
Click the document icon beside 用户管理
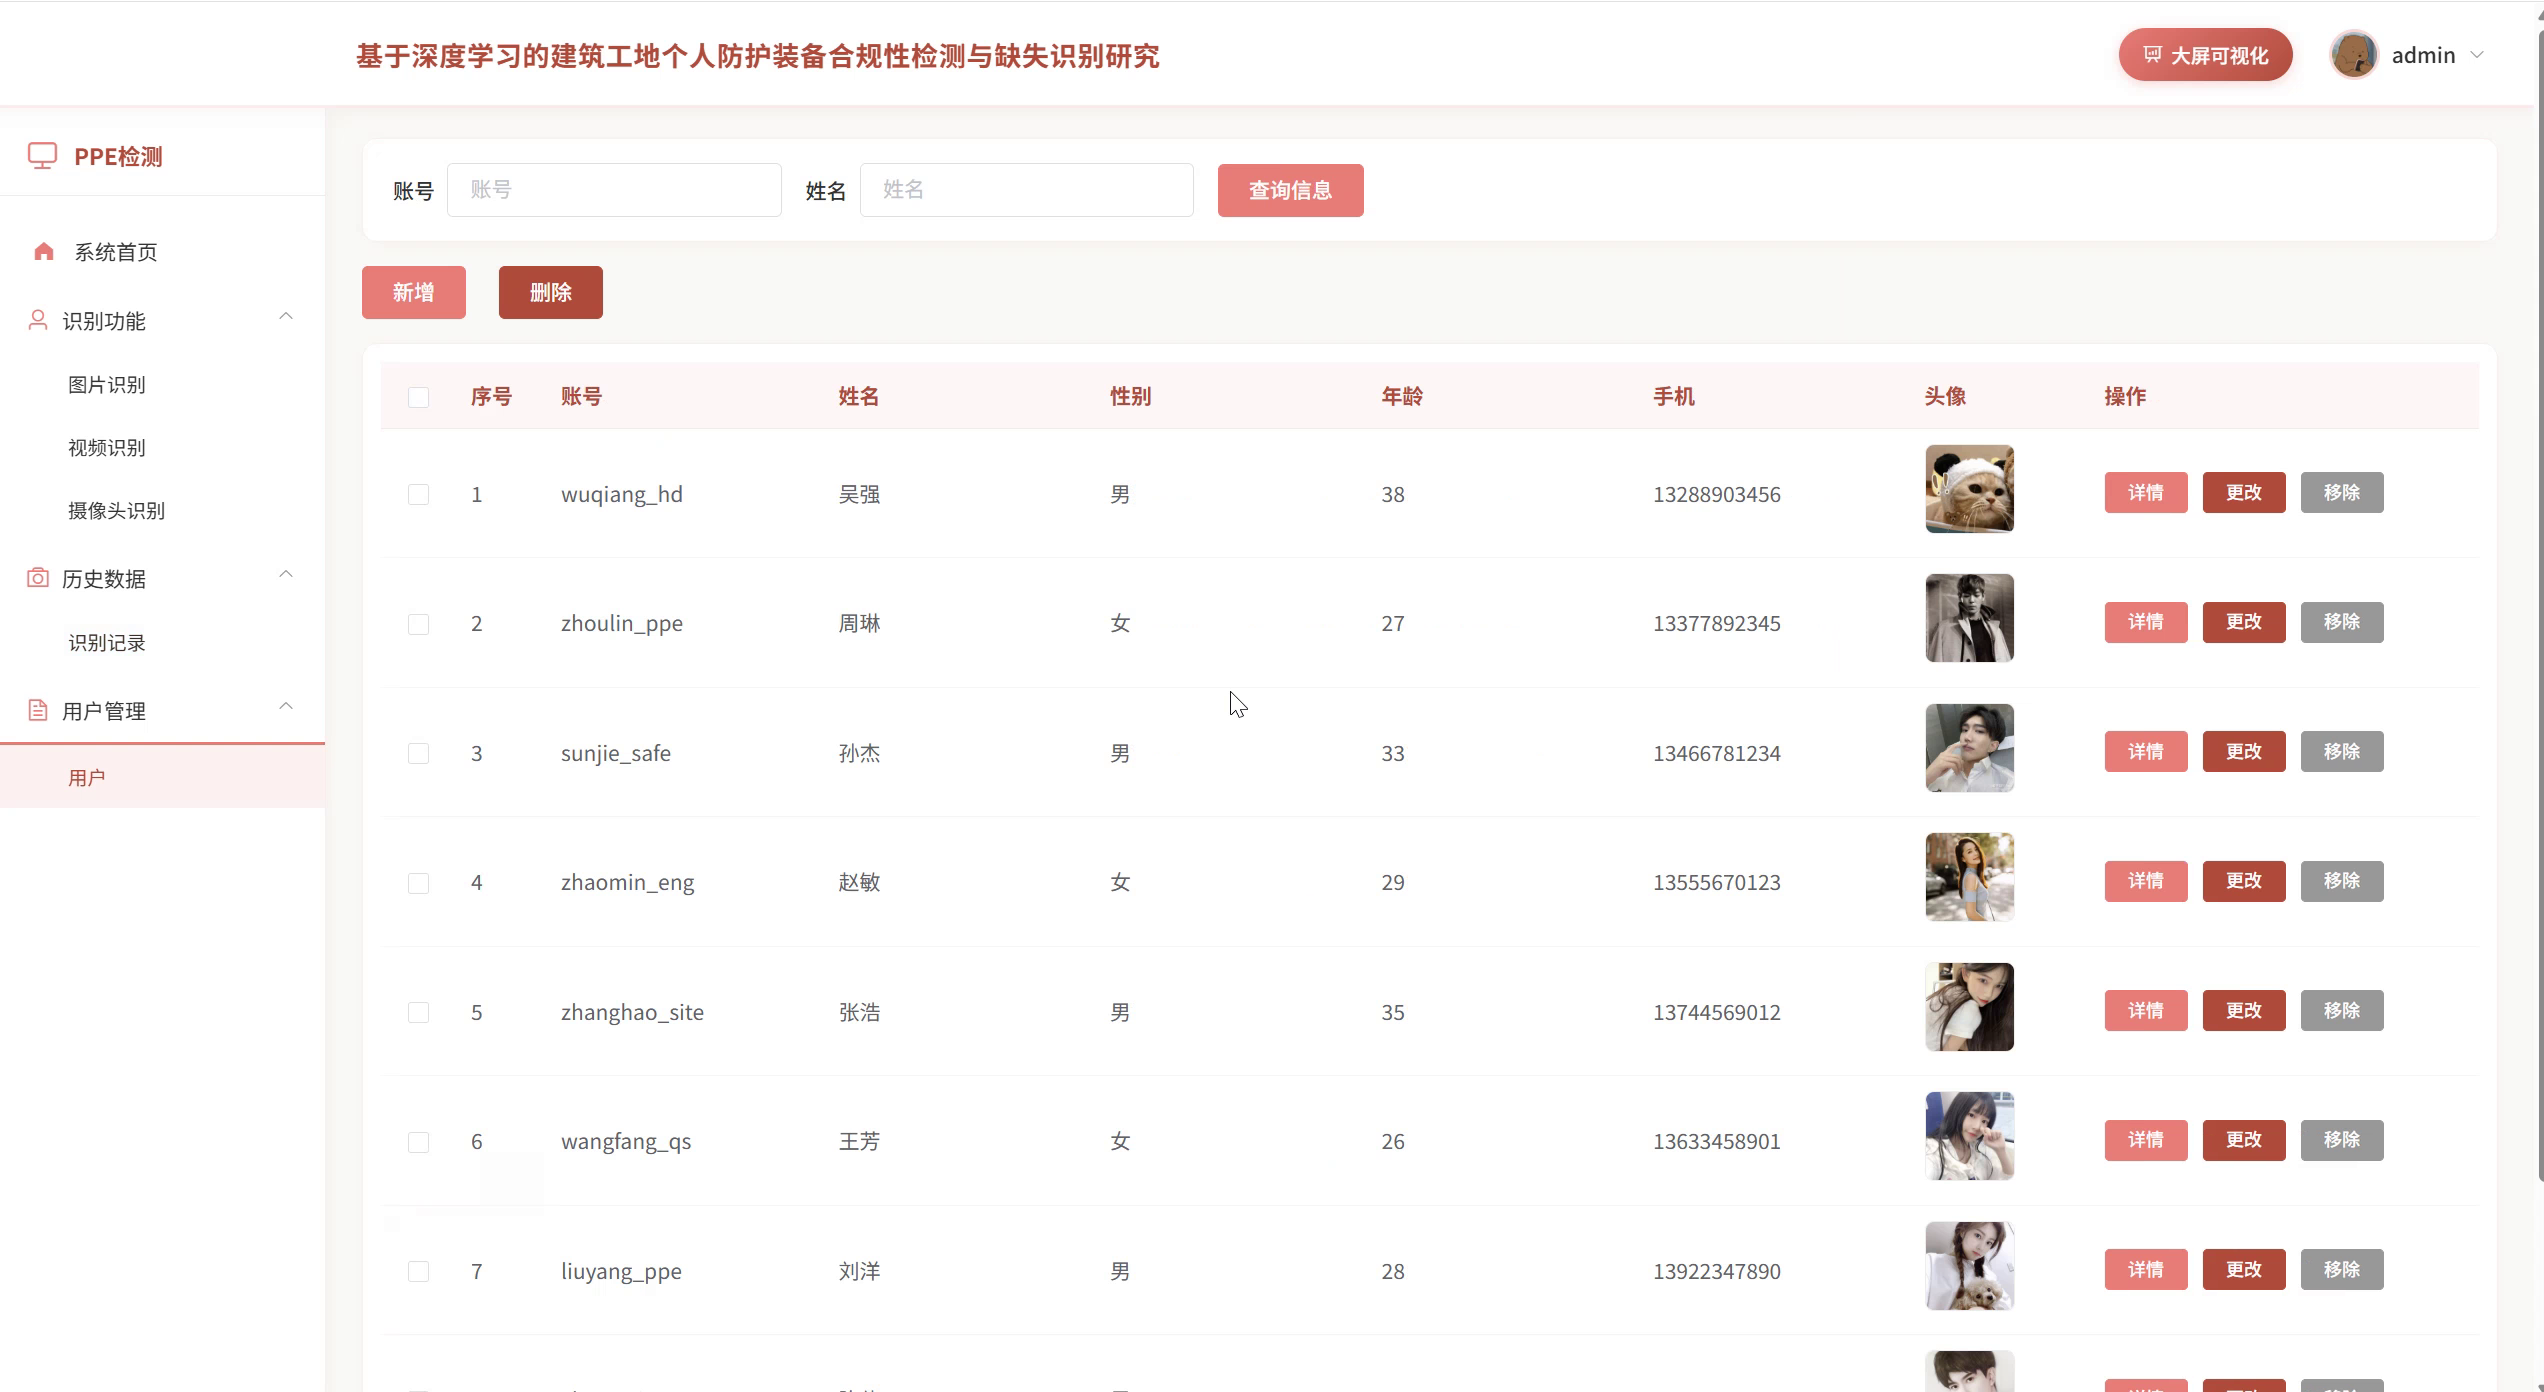click(37, 710)
